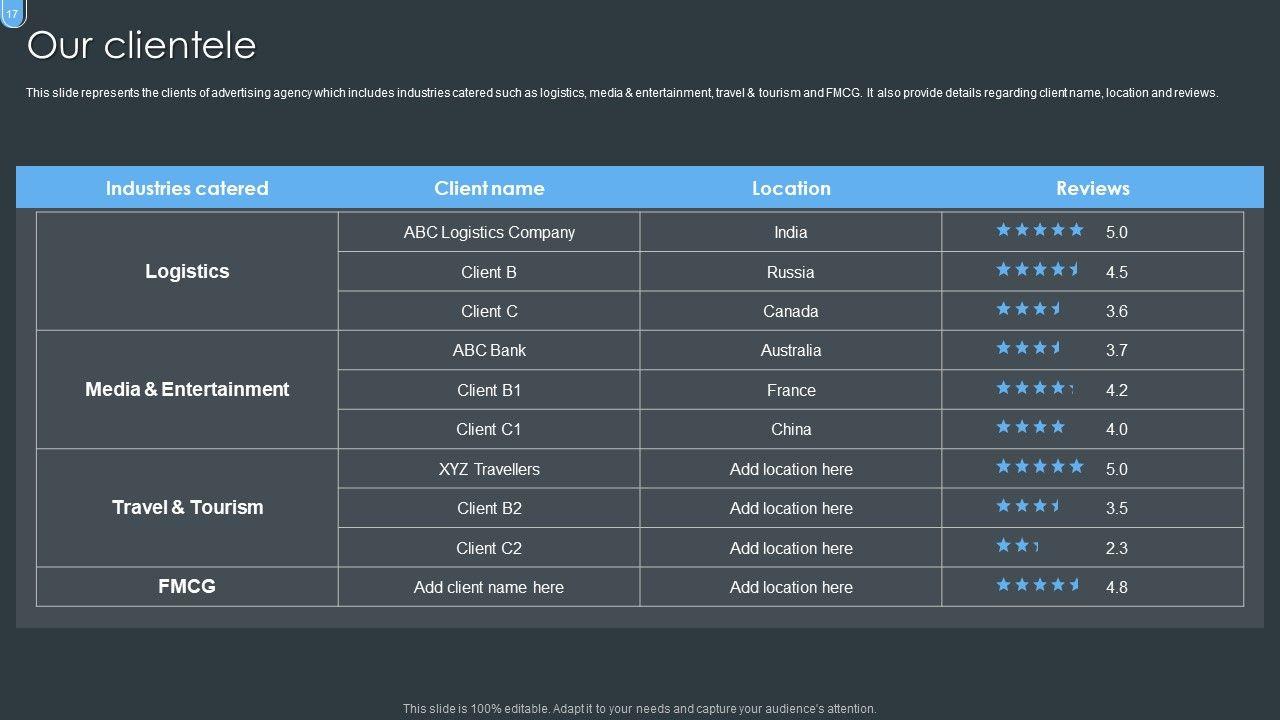Click the Travel & Tourism category cell
1280x720 pixels.
(x=187, y=507)
